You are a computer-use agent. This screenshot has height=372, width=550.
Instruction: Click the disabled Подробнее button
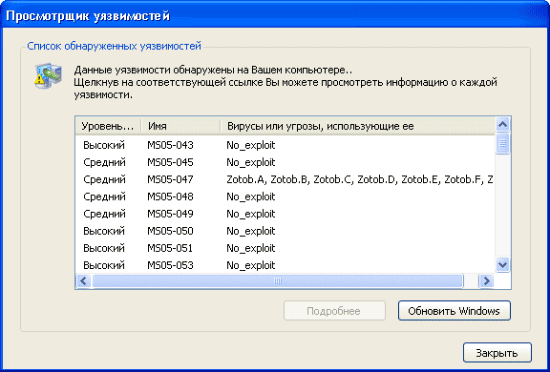[334, 311]
